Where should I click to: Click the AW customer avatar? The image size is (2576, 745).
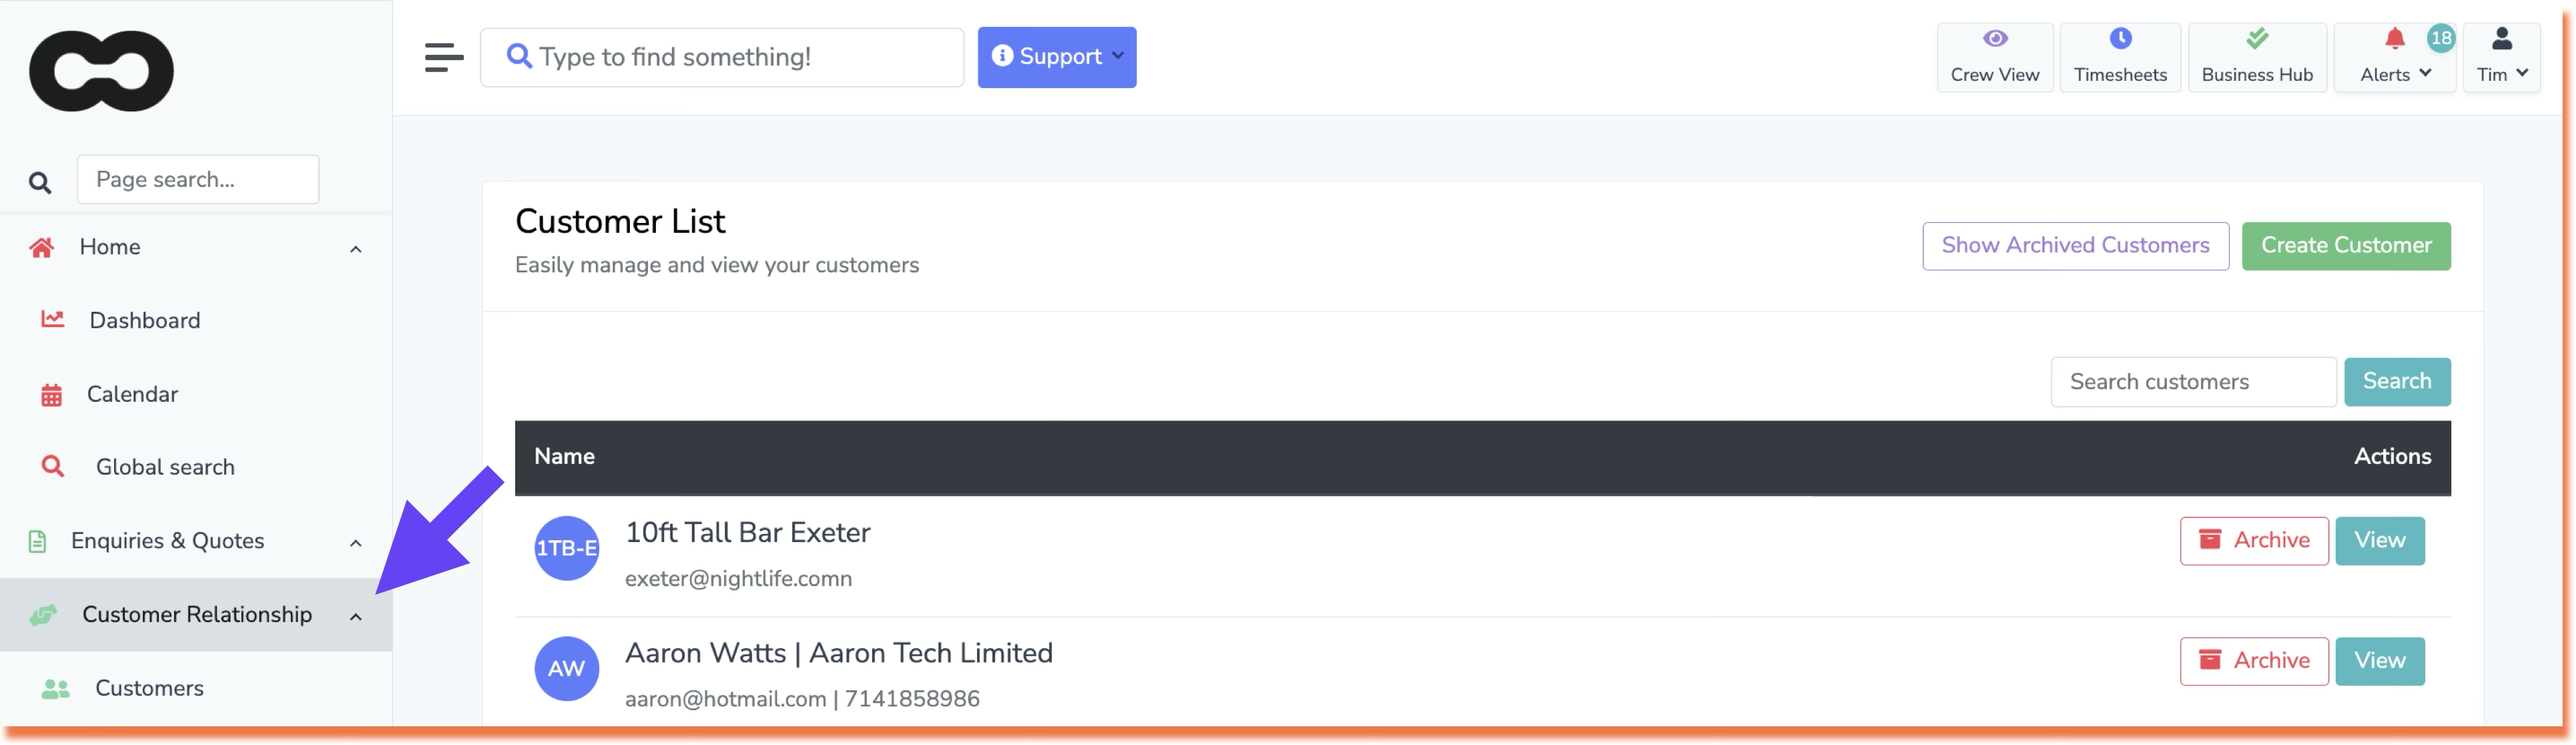pyautogui.click(x=566, y=668)
